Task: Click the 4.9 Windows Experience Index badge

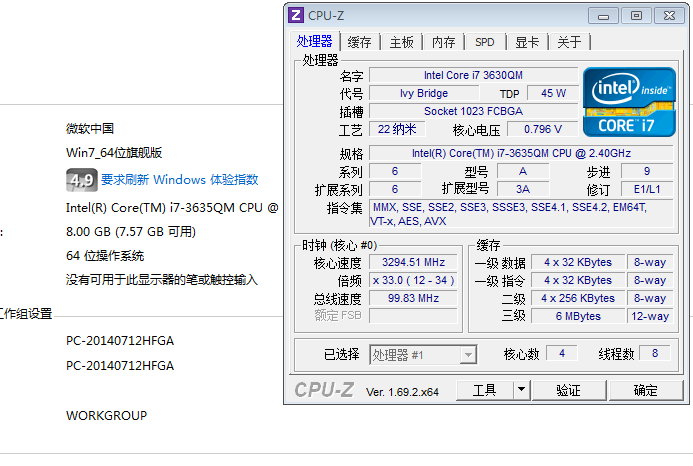Action: pyautogui.click(x=82, y=180)
